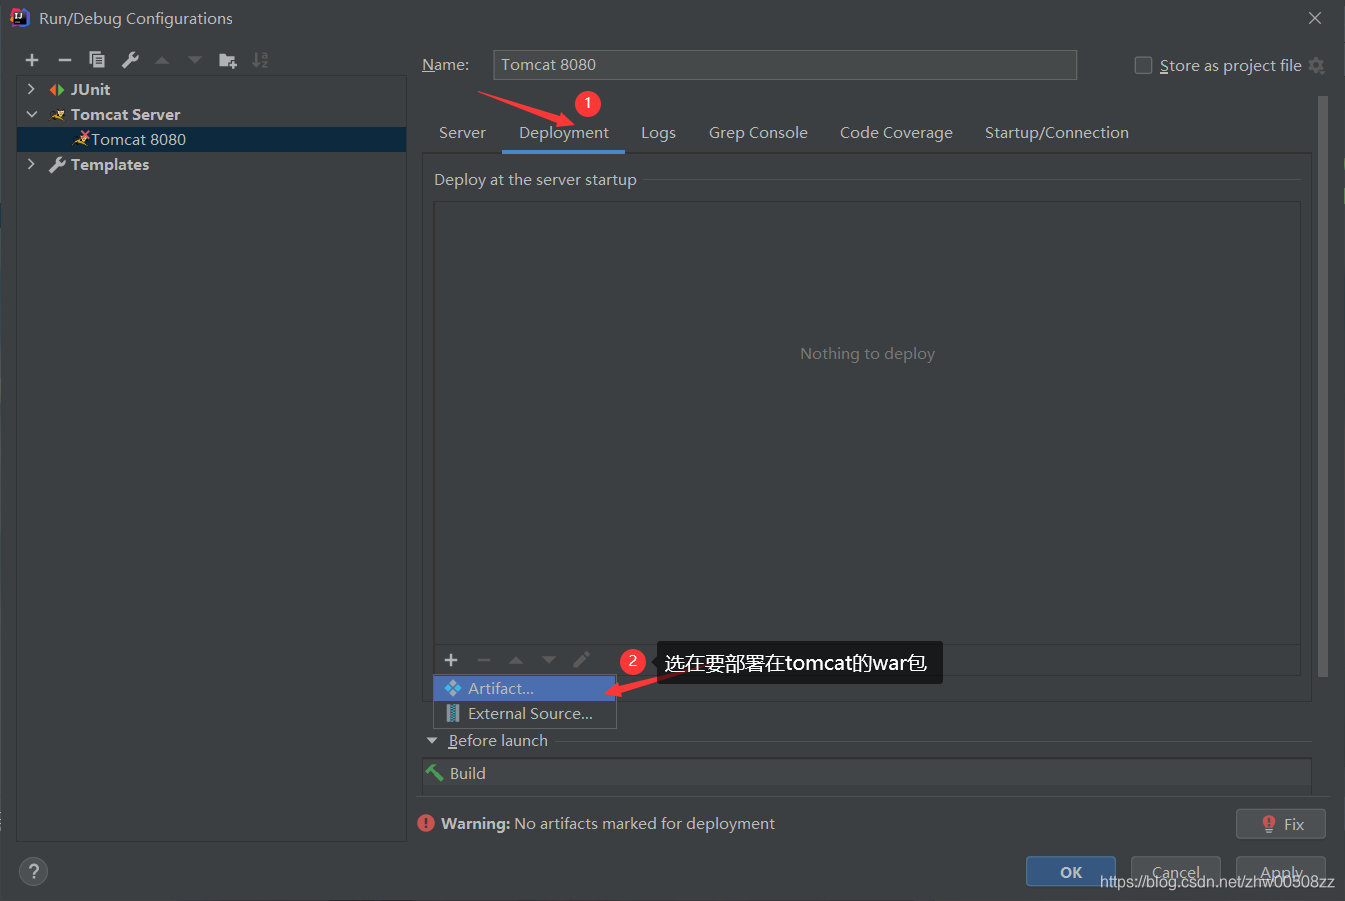Expand the Templates tree node
Screen dimensions: 1345x901
coord(31,164)
